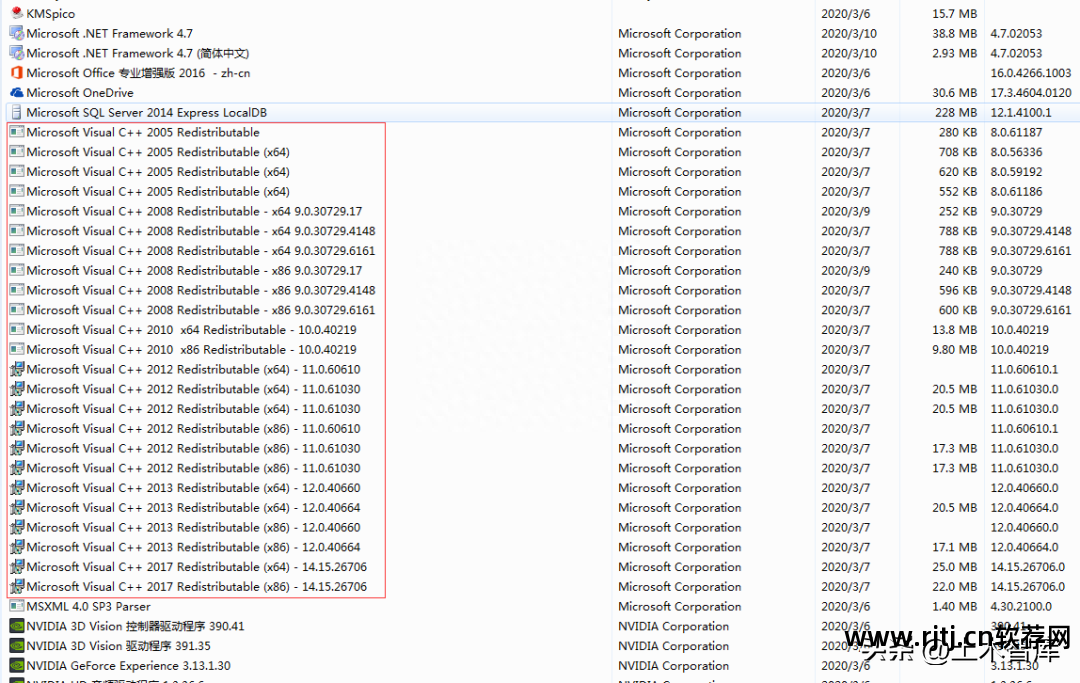Click the NVIDIA GeForce Experience icon

(17, 666)
